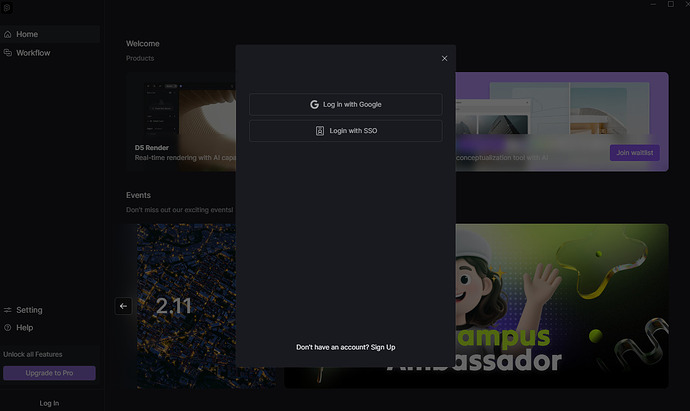
Task: Show previous event with the left arrow
Action: tap(123, 306)
